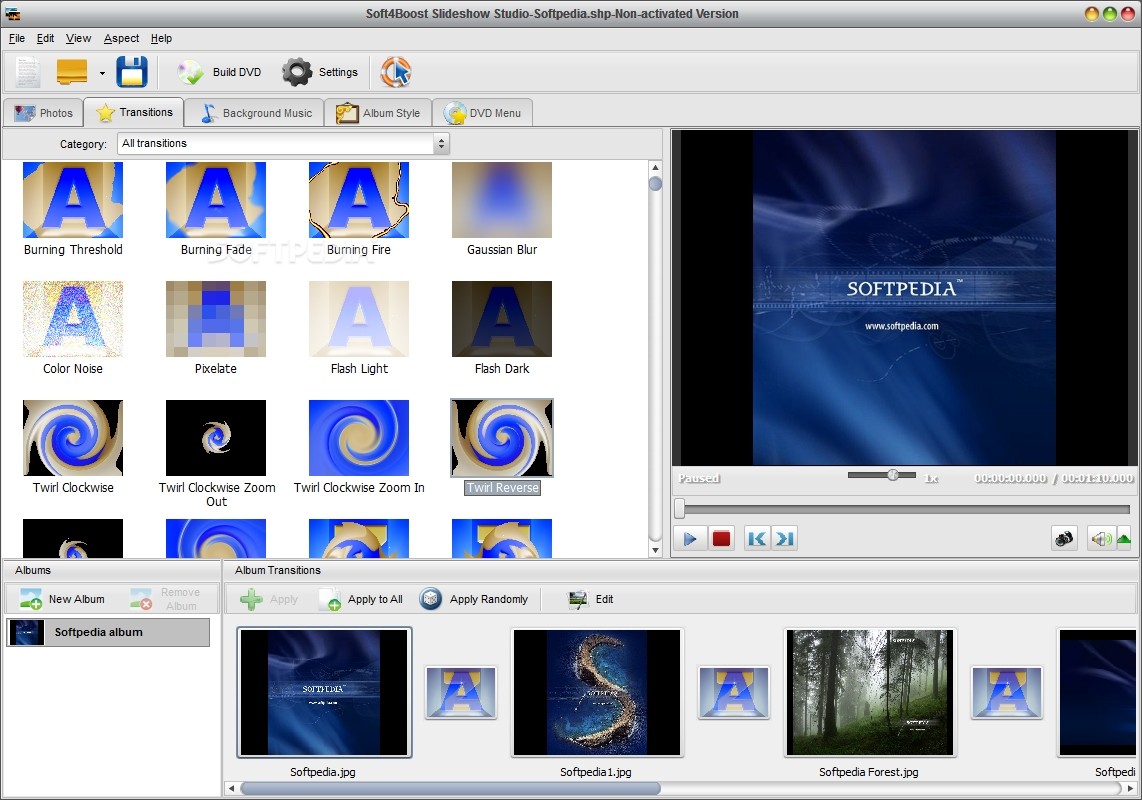Play the slideshow preview
This screenshot has height=800, width=1142.
[690, 538]
